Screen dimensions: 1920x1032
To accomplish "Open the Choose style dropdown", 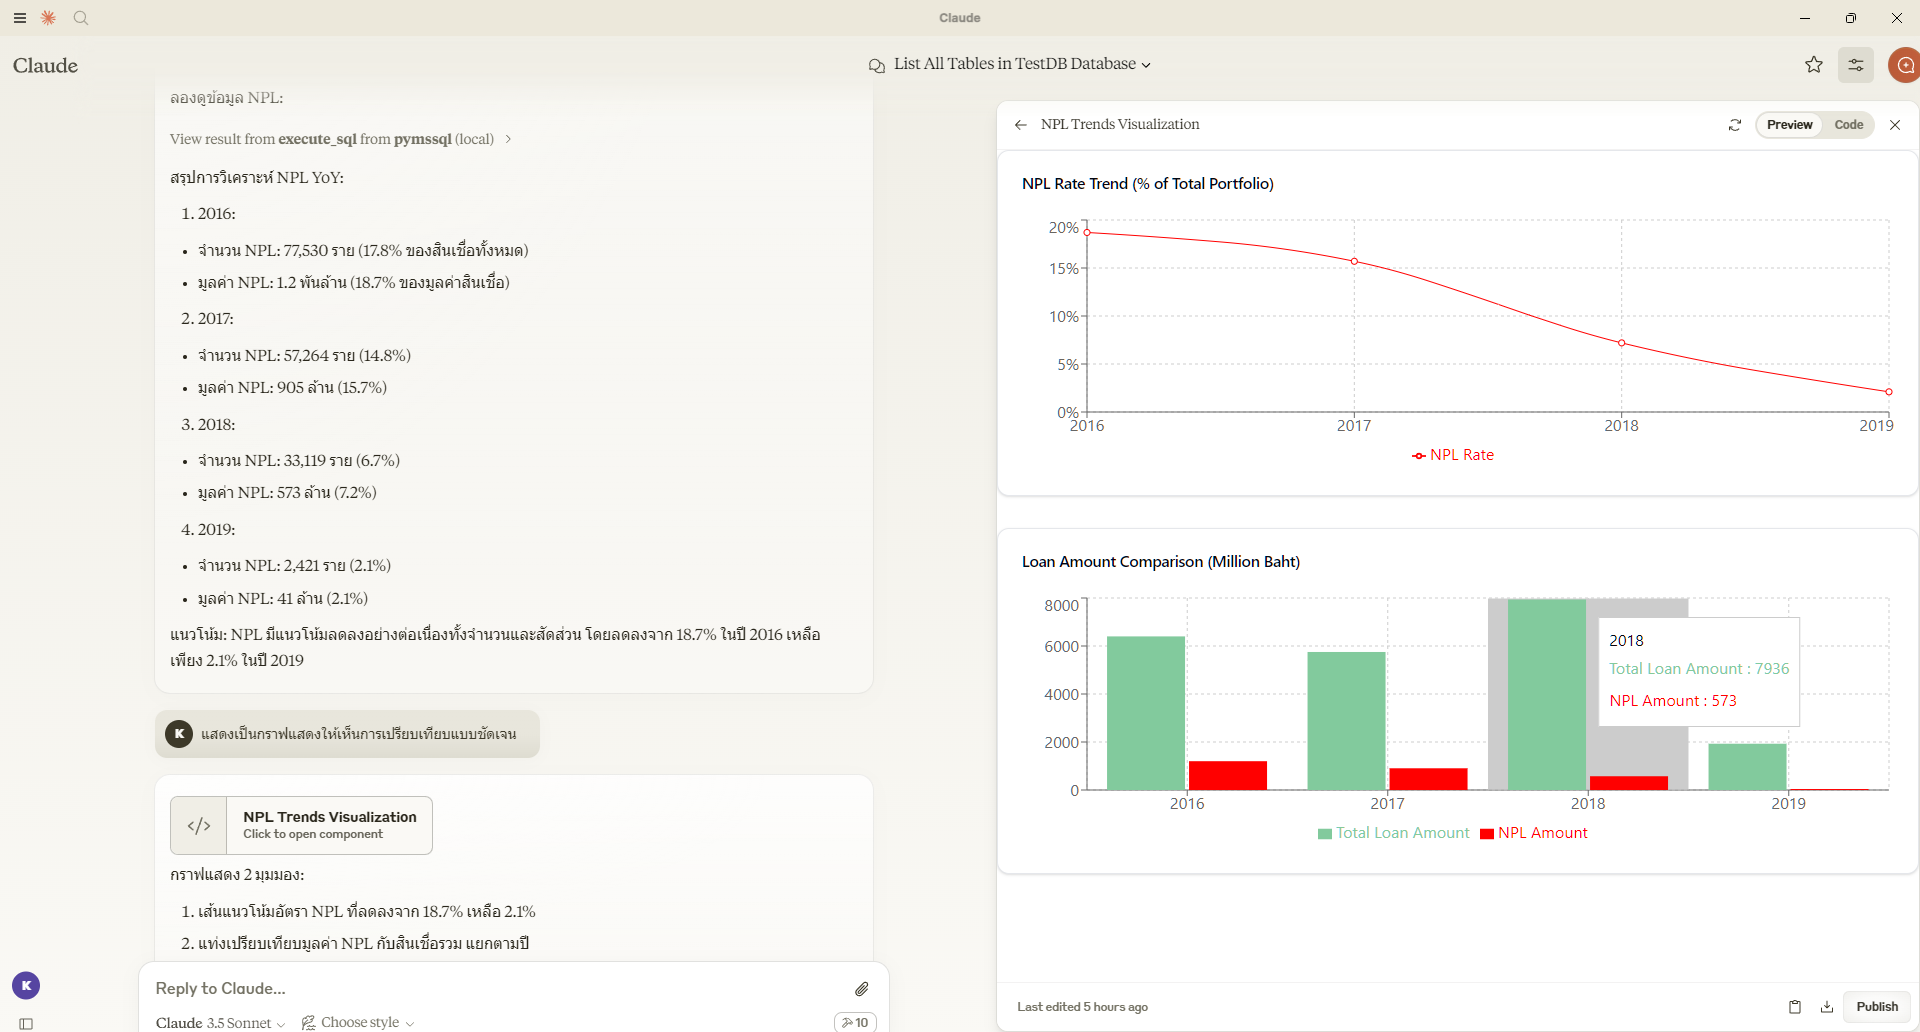I will (356, 1022).
